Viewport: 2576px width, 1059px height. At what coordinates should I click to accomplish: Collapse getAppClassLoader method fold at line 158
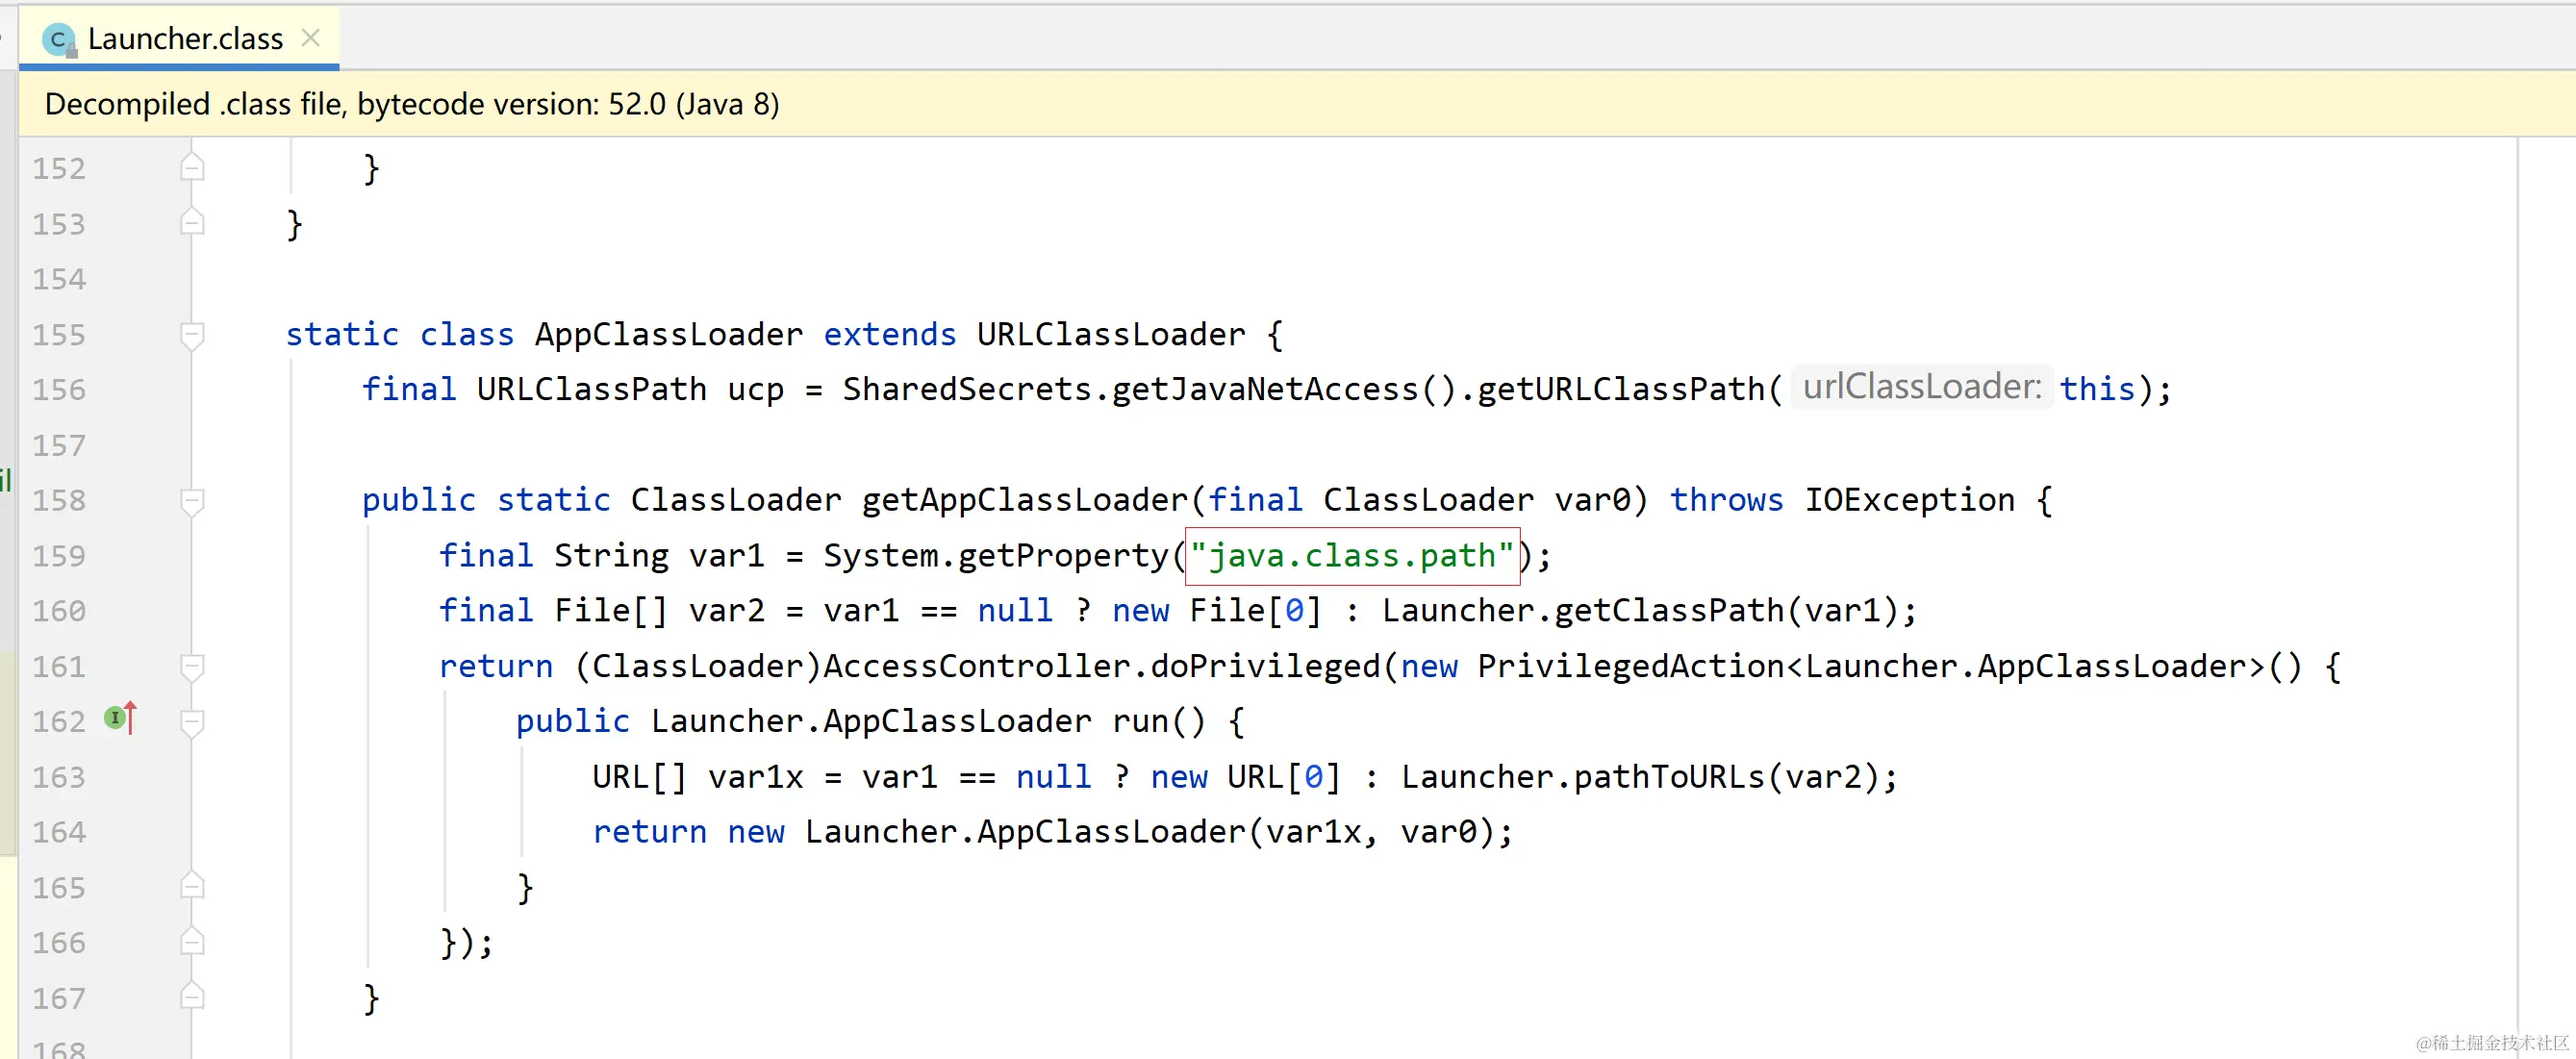(x=192, y=500)
